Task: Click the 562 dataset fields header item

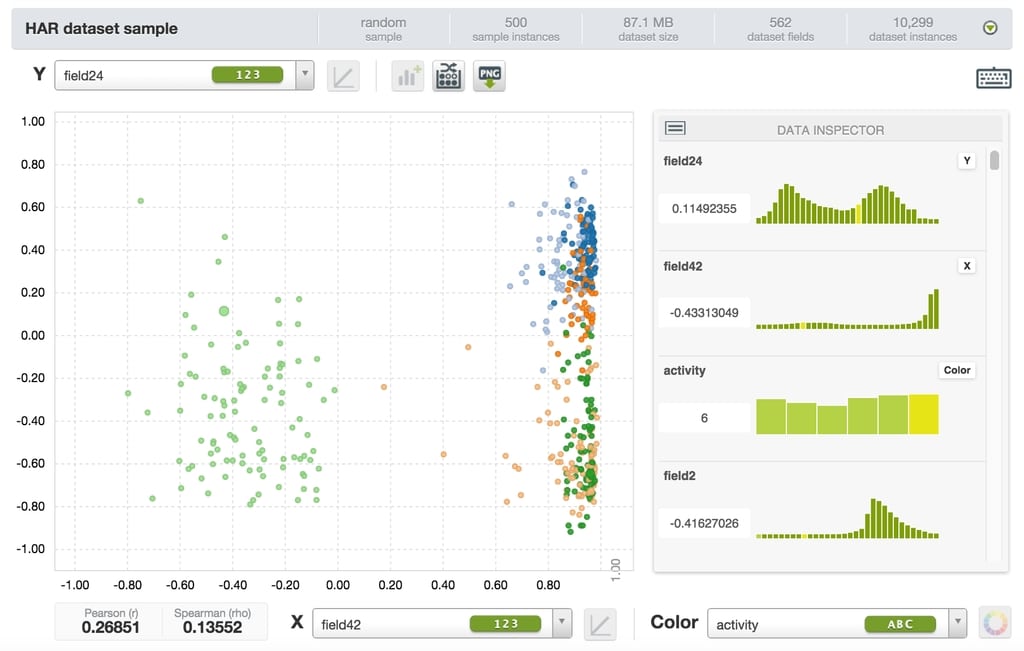Action: pyautogui.click(x=780, y=29)
